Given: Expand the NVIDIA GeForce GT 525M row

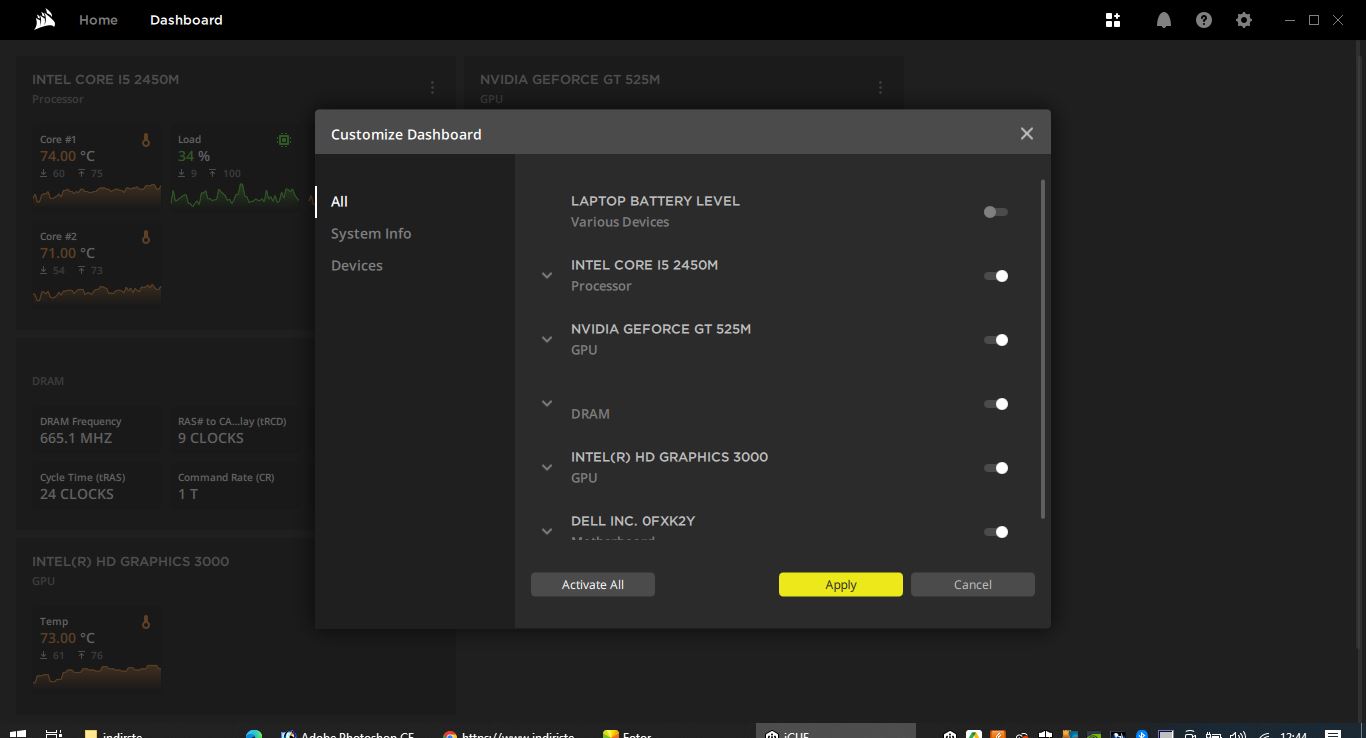Looking at the screenshot, I should [x=547, y=339].
